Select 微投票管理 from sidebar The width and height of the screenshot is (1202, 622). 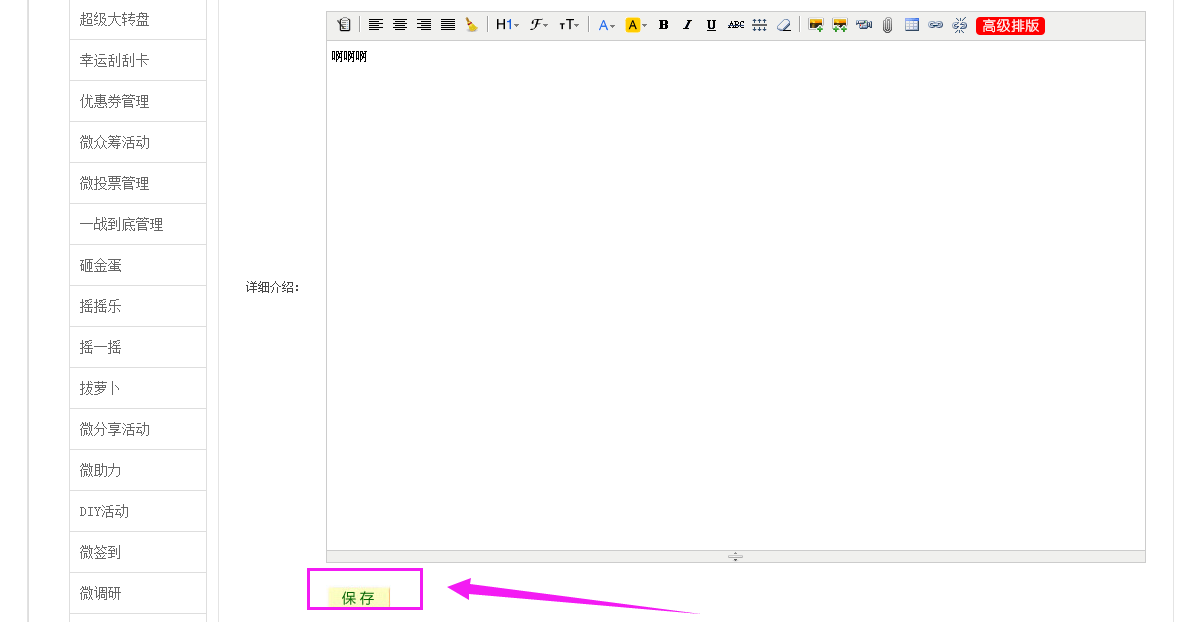[115, 183]
